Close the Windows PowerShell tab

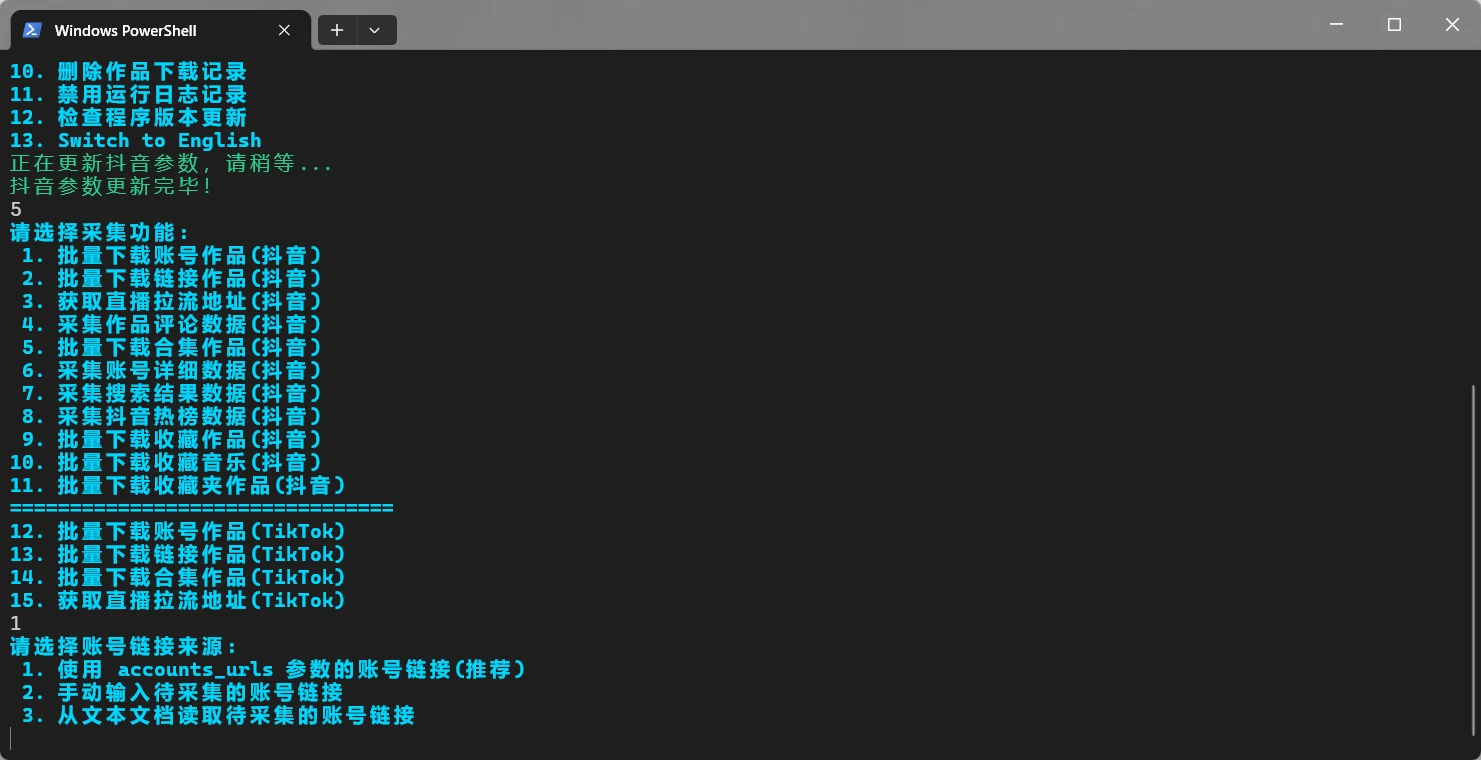285,30
